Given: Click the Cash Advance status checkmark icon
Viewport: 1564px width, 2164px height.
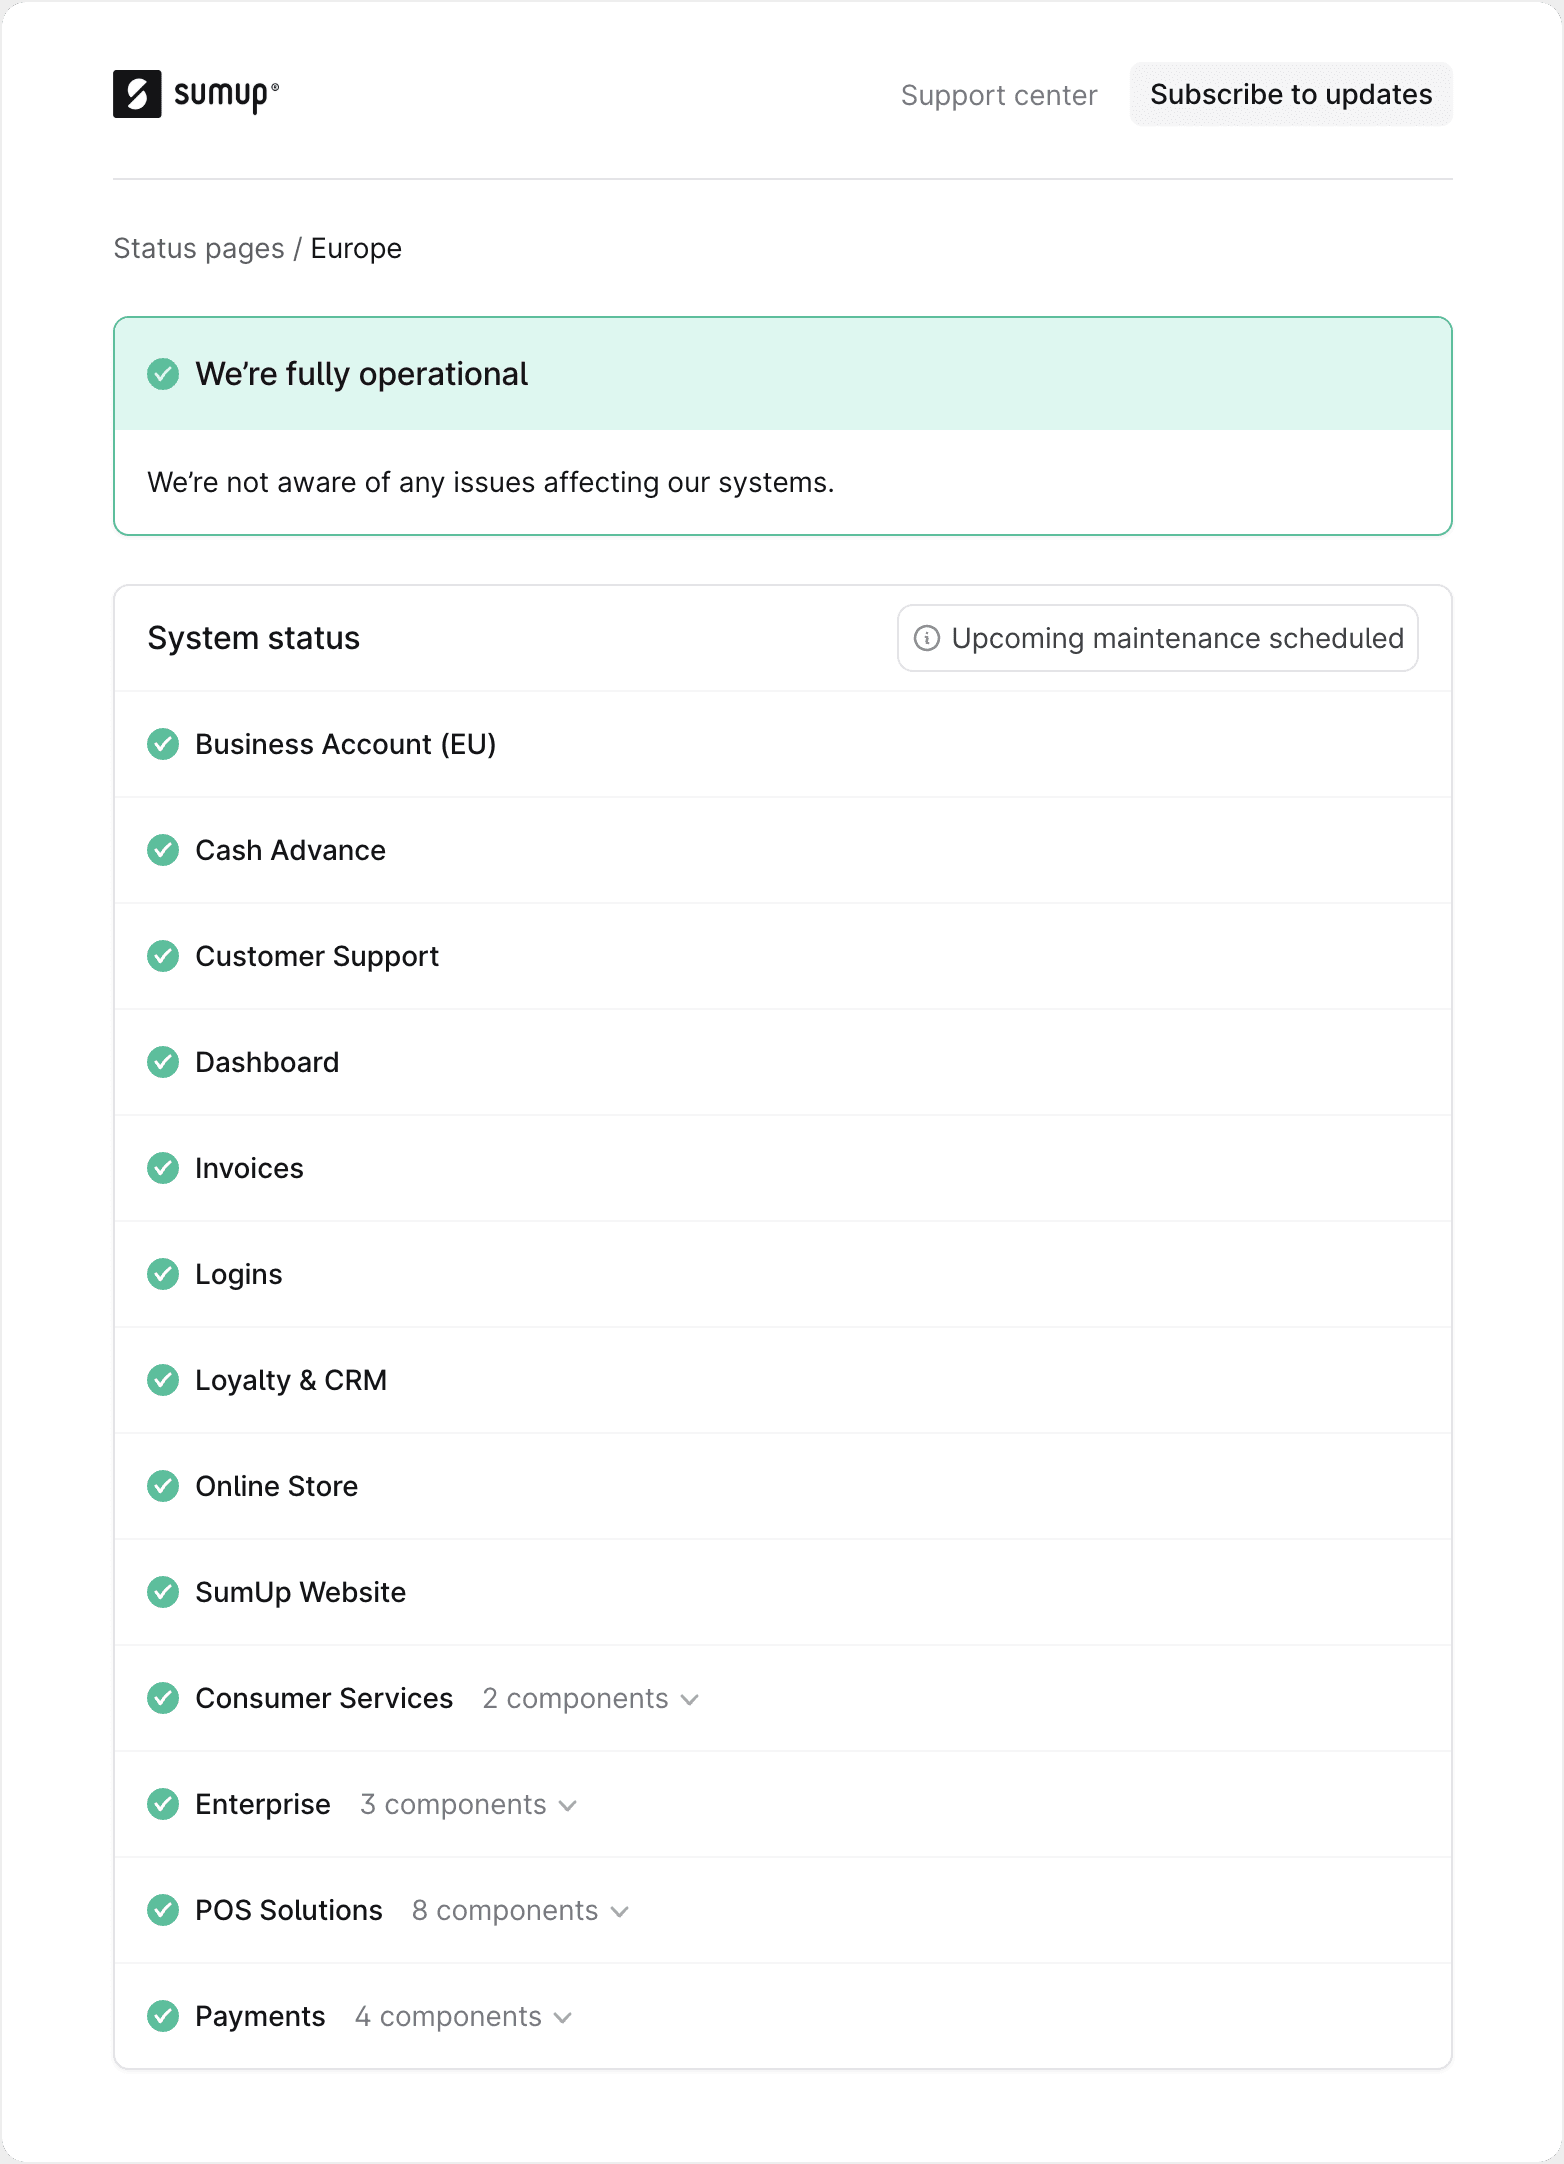Looking at the screenshot, I should pos(163,850).
